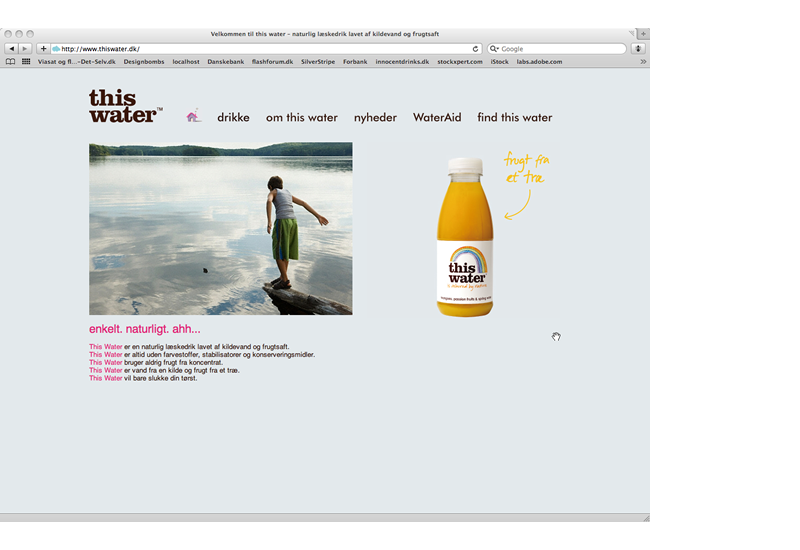Click the pink house home icon

point(193,116)
